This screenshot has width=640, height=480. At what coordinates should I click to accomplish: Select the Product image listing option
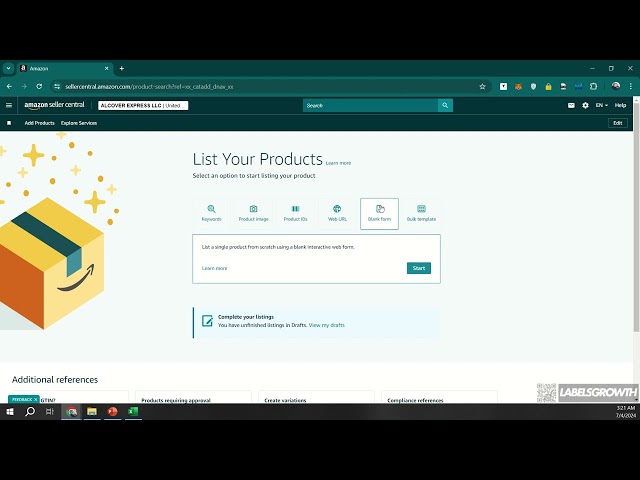[x=253, y=213]
